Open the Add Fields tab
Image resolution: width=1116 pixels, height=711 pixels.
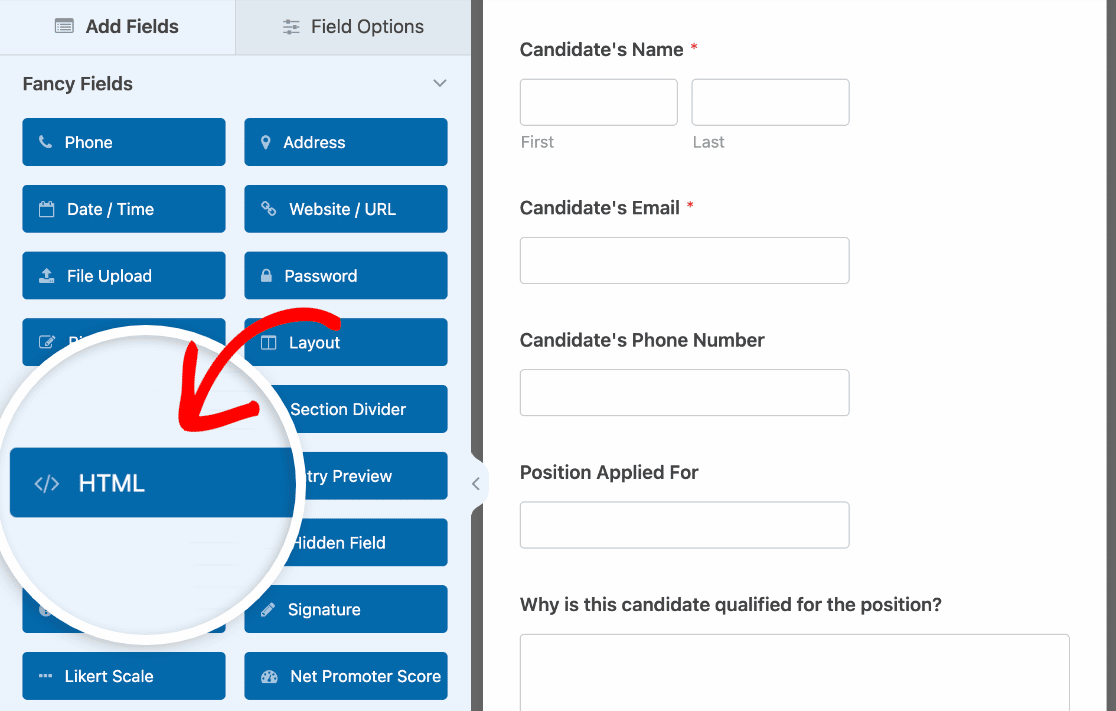click(x=117, y=27)
